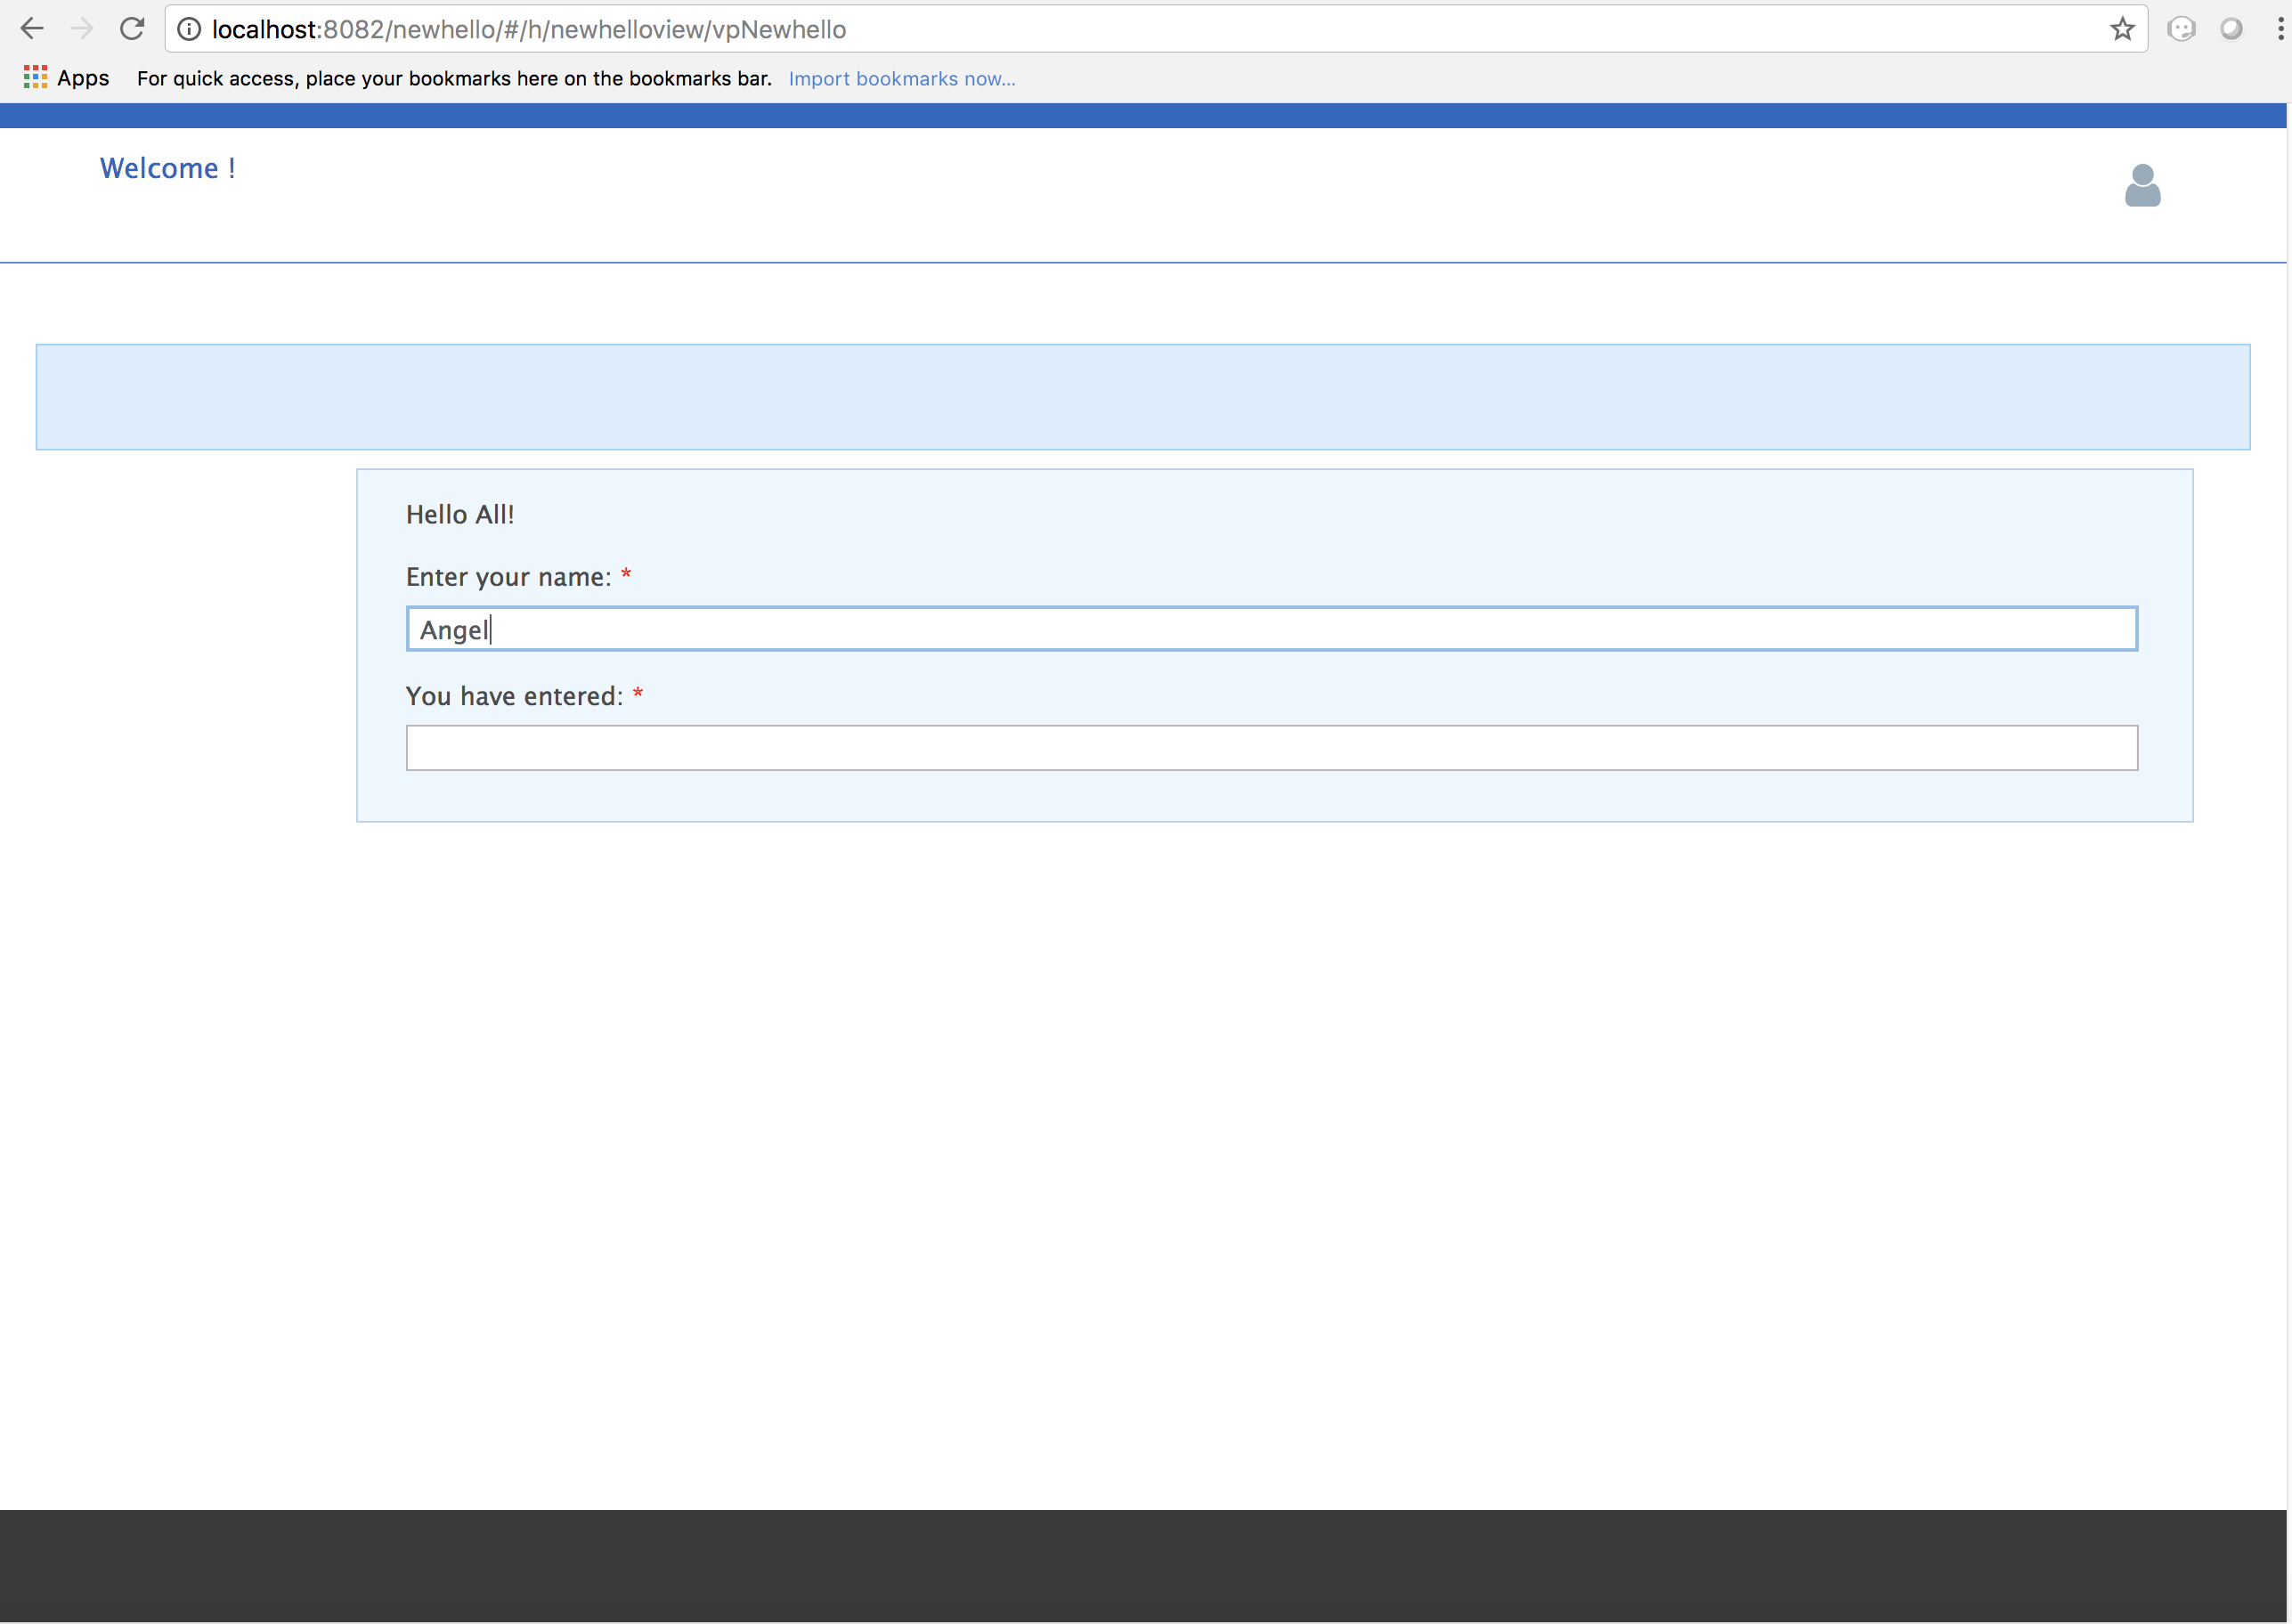2292x1624 pixels.
Task: Click the Hello All! heading text
Action: click(x=460, y=515)
